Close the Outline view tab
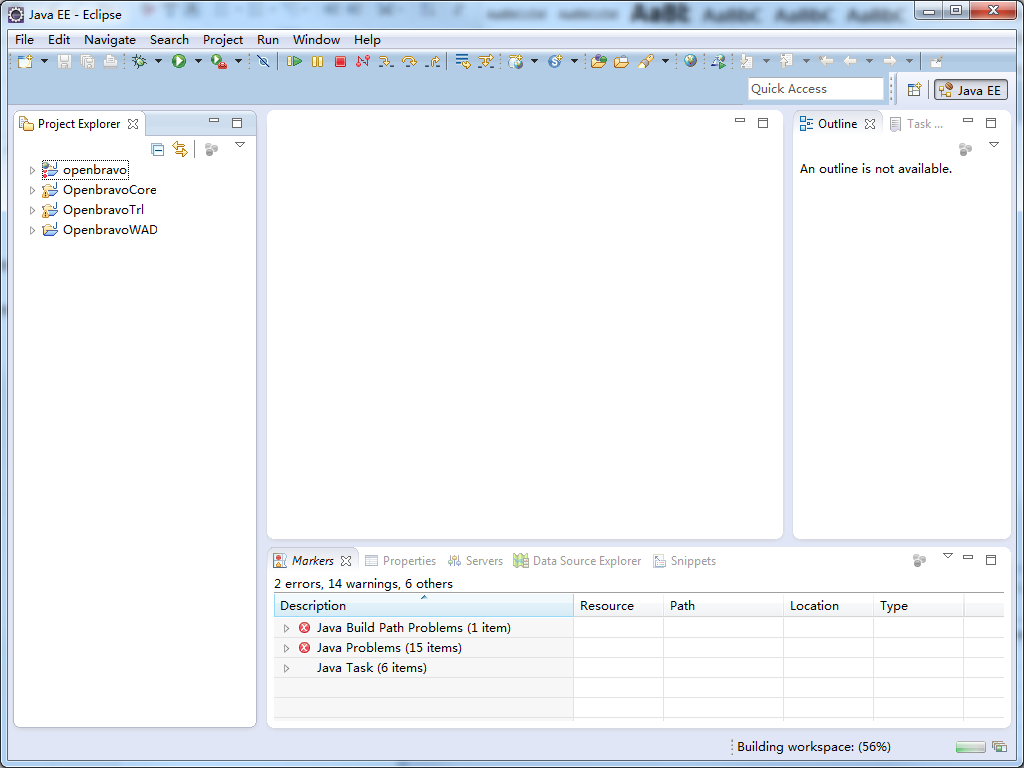 (870, 124)
